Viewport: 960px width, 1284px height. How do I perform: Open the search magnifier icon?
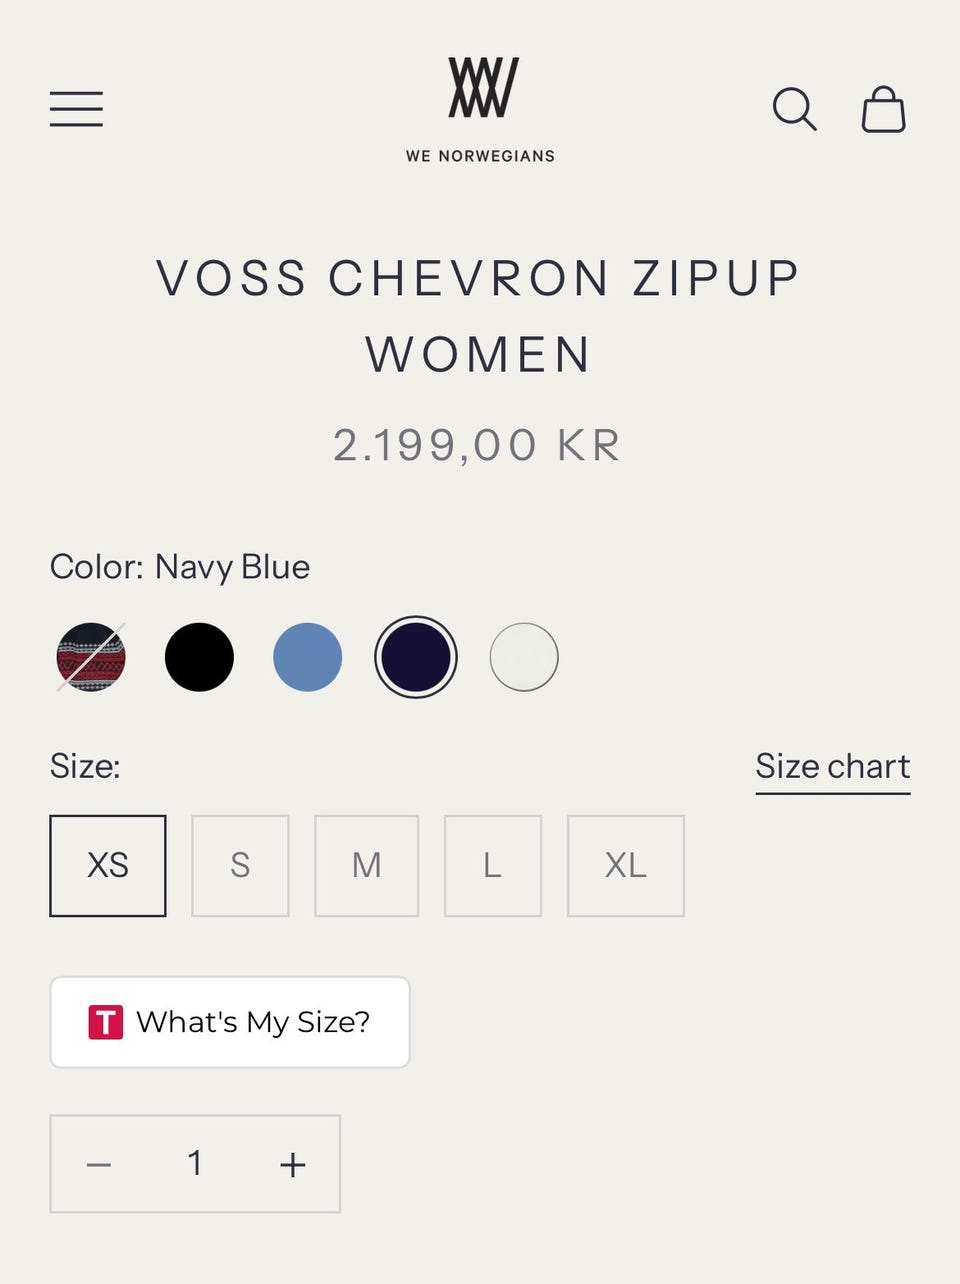[794, 109]
